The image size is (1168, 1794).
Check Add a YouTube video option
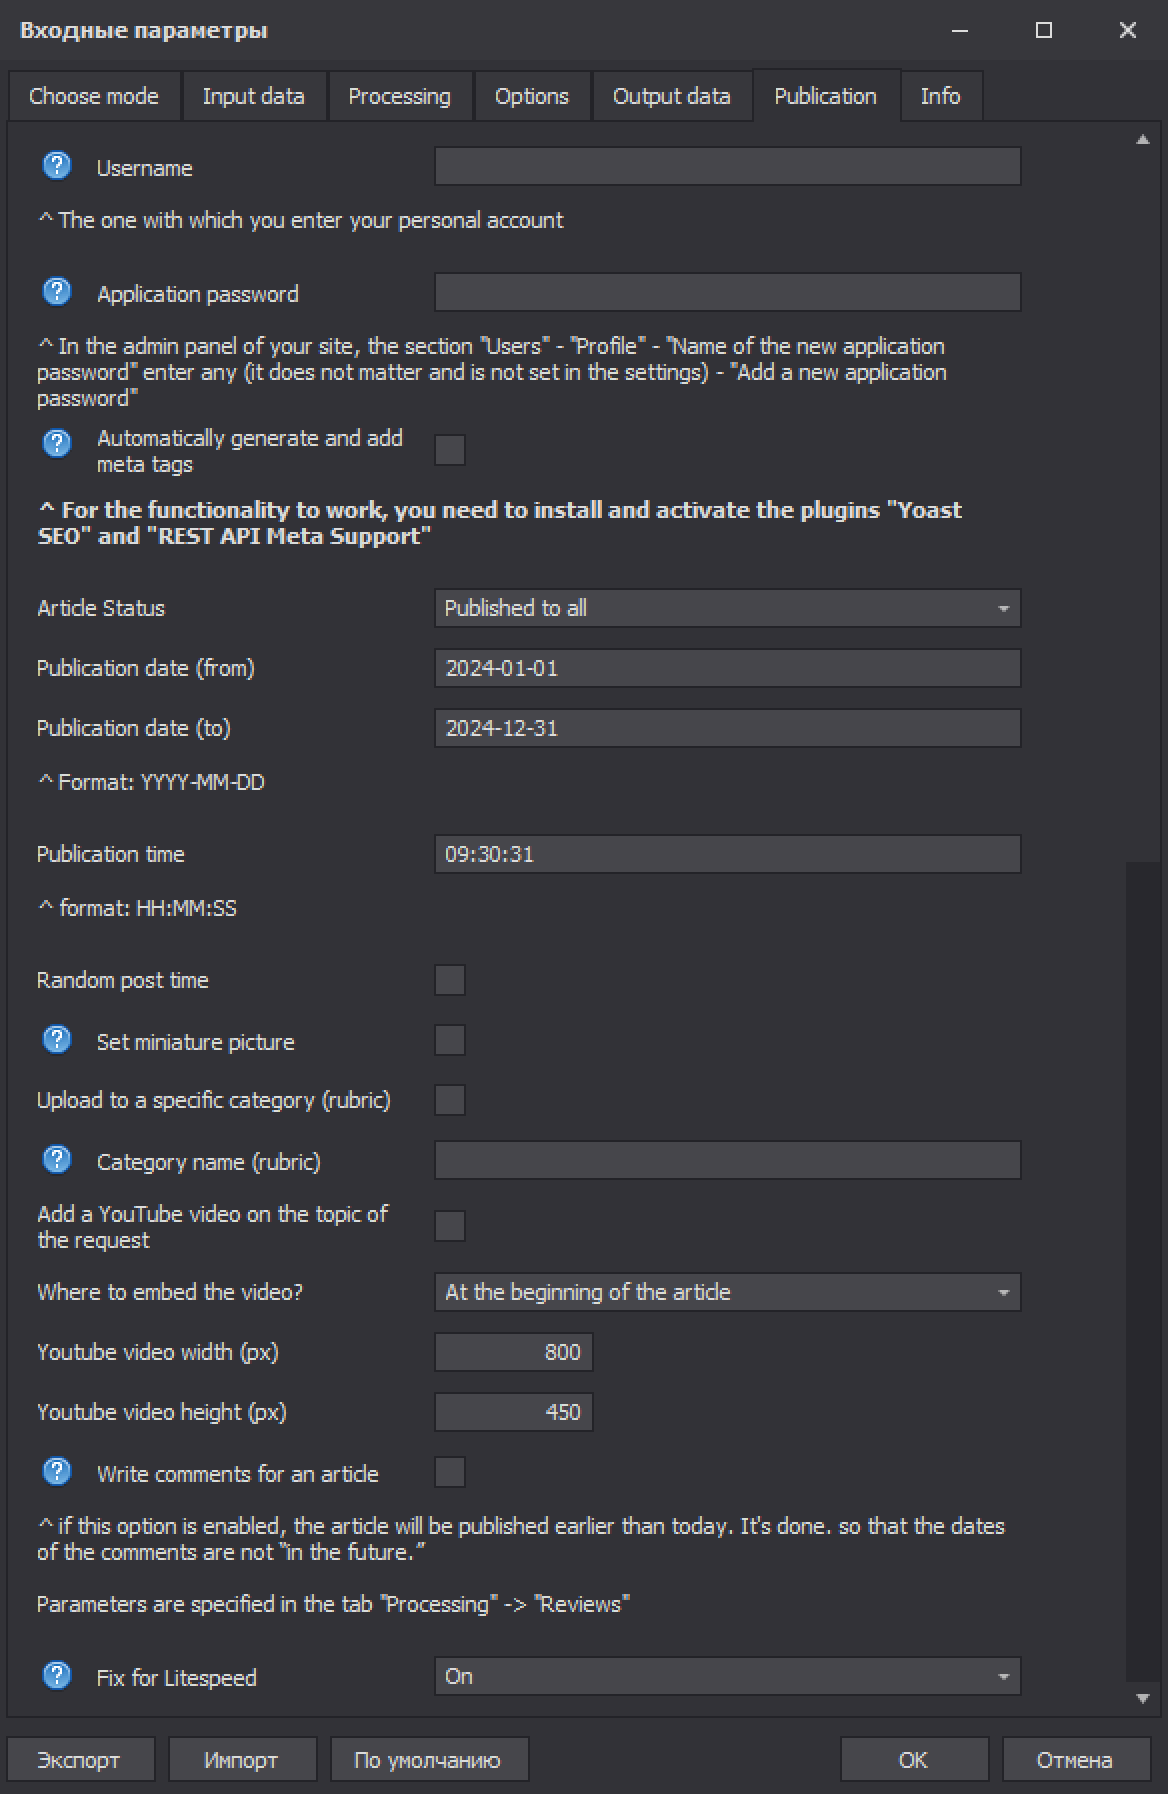[x=450, y=1226]
